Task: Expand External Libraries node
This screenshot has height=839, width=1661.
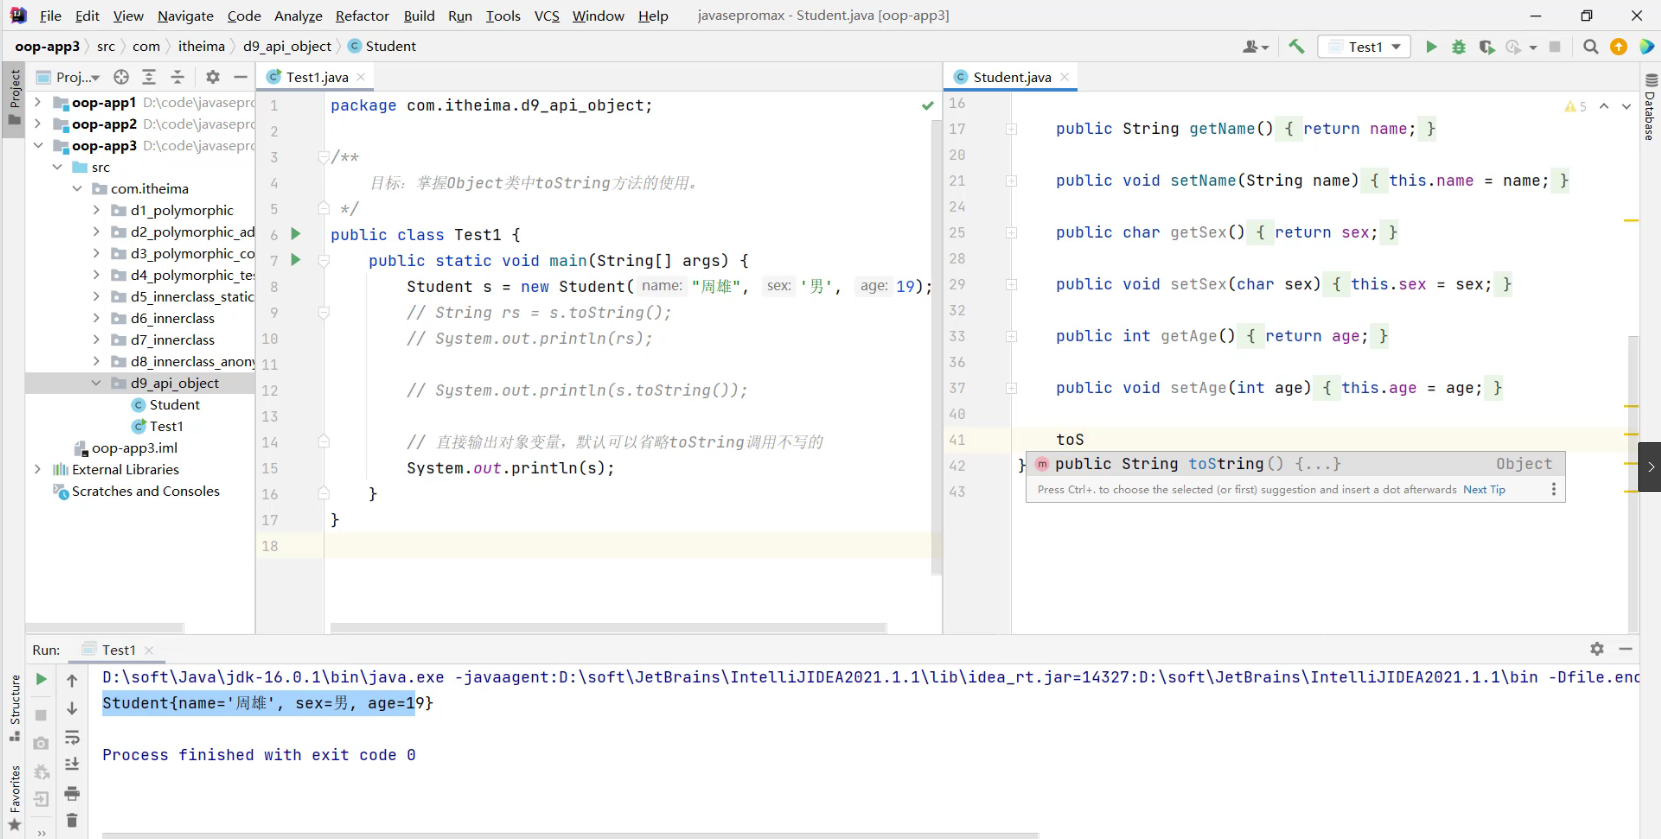Action: 37,469
